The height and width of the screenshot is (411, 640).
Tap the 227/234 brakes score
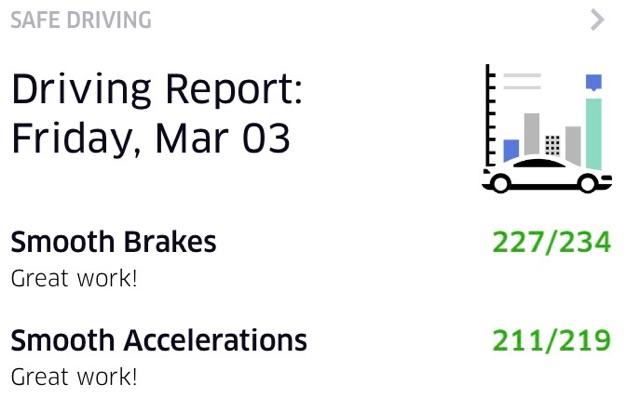[x=551, y=241]
